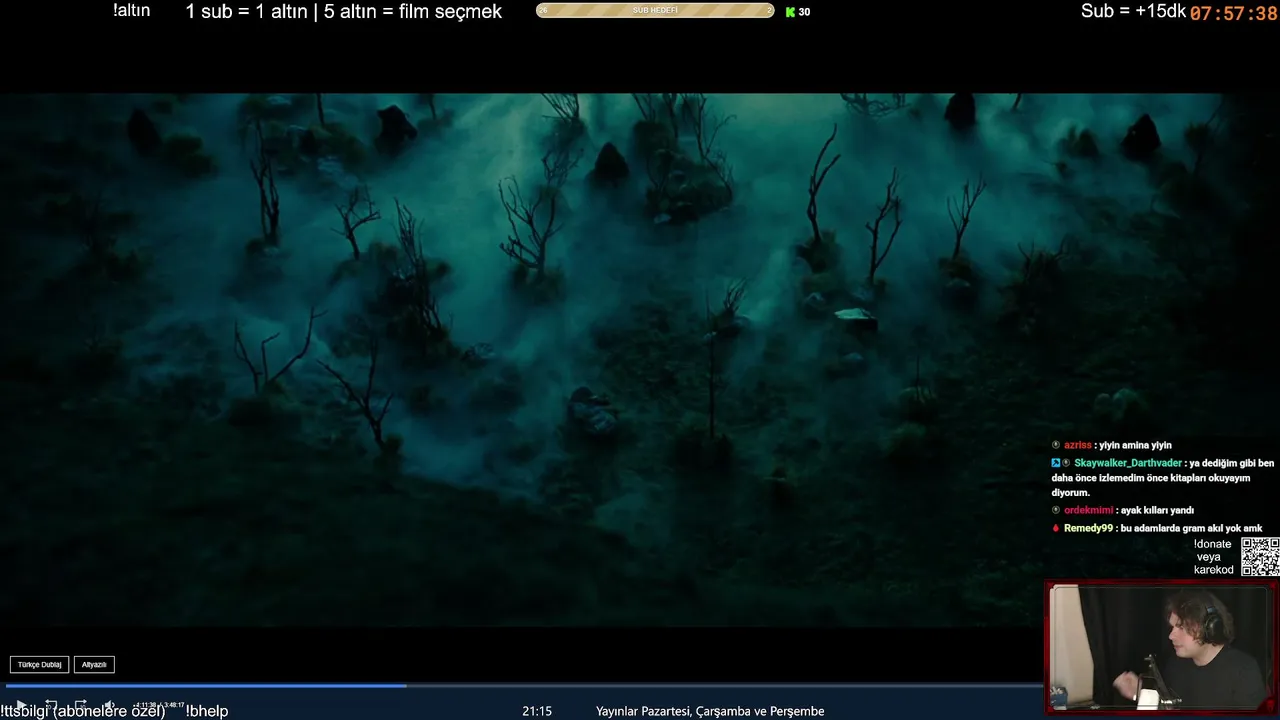Select username Remedy99 in chat
The image size is (1280, 720).
[1088, 528]
